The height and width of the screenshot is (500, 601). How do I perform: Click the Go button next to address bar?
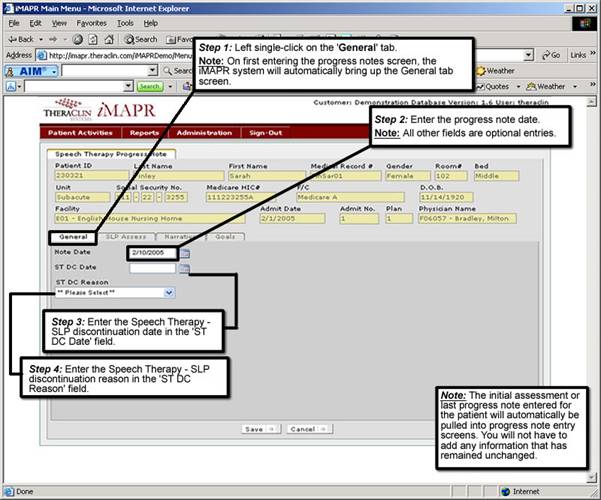pos(550,55)
